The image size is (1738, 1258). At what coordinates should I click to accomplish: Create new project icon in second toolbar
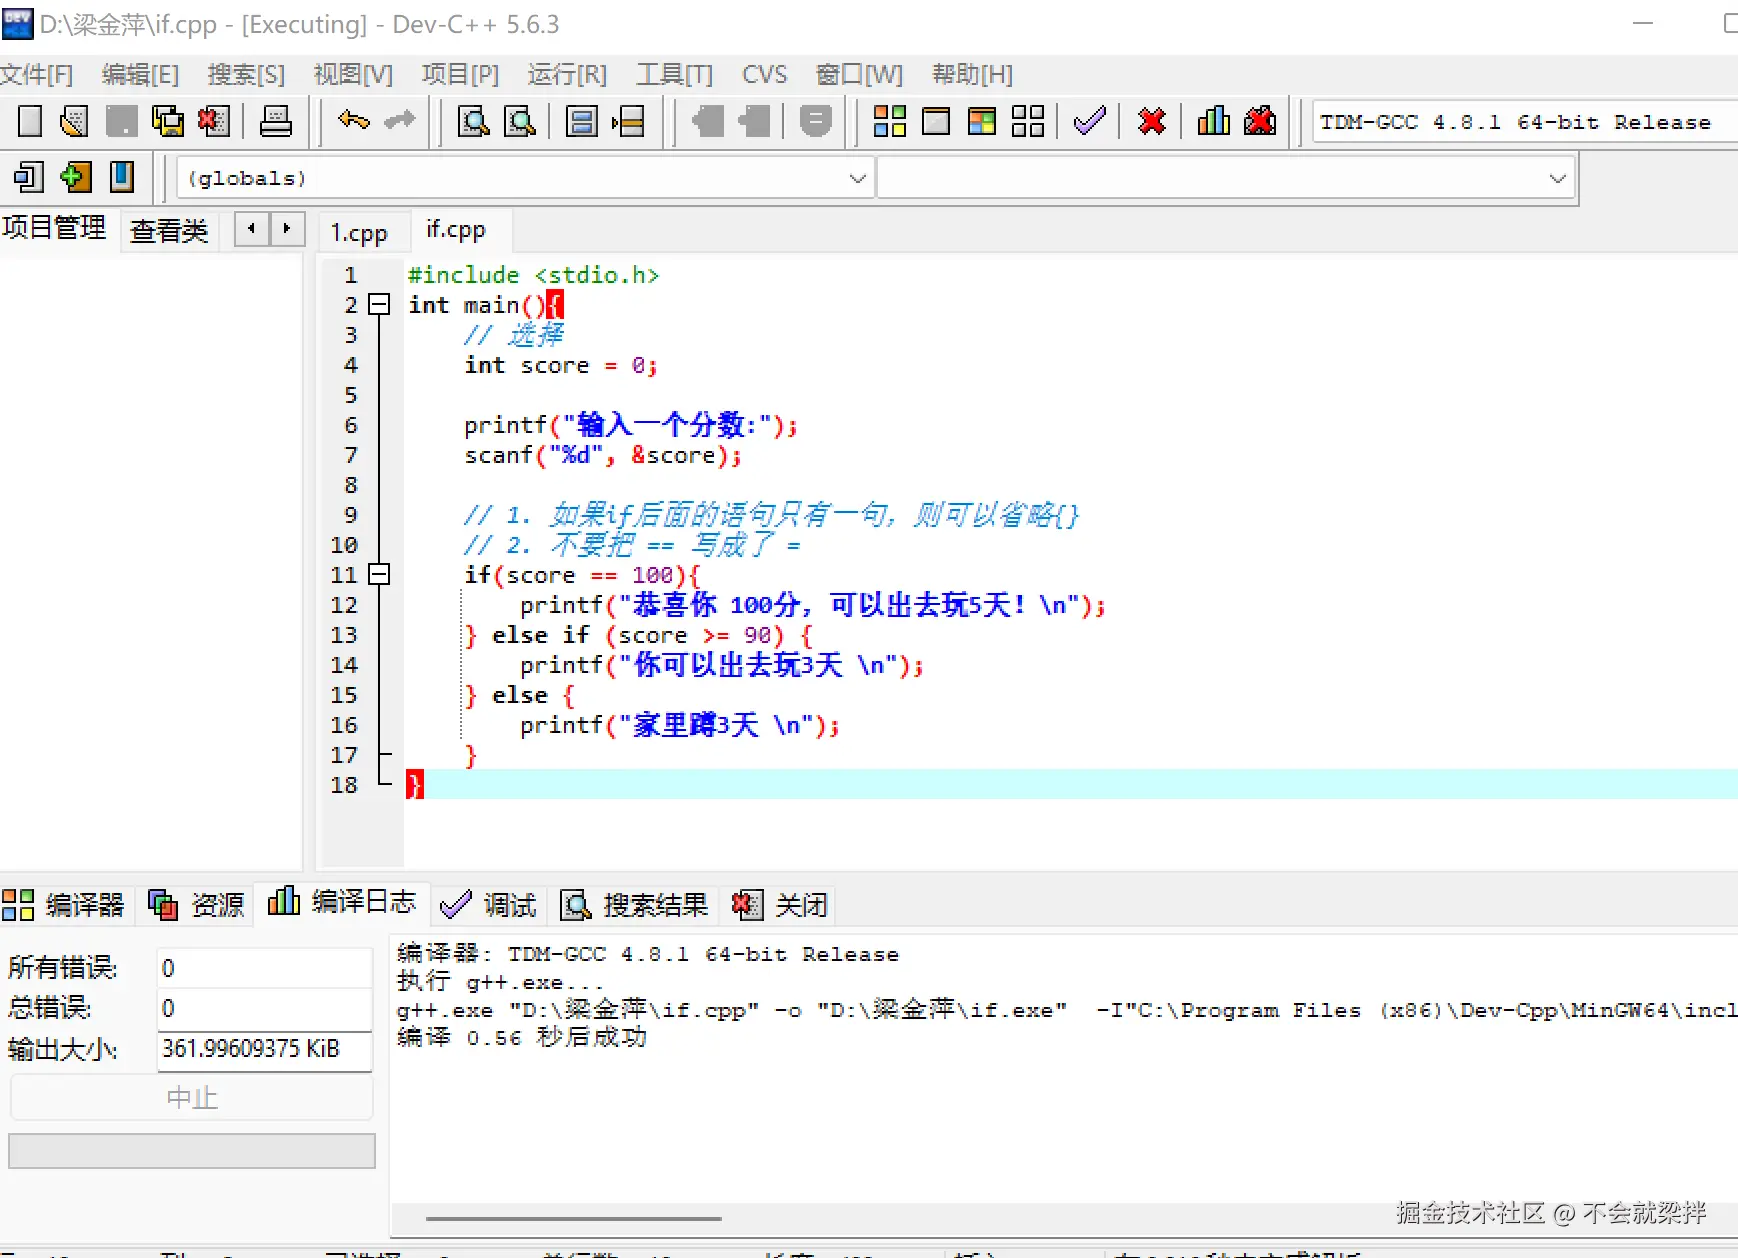click(29, 177)
